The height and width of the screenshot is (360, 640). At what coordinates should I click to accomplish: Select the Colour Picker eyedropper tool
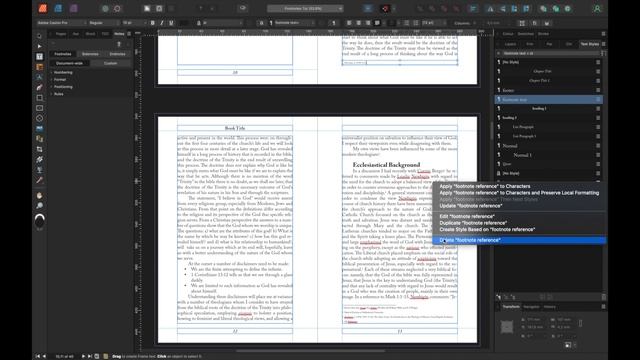[x=39, y=180]
